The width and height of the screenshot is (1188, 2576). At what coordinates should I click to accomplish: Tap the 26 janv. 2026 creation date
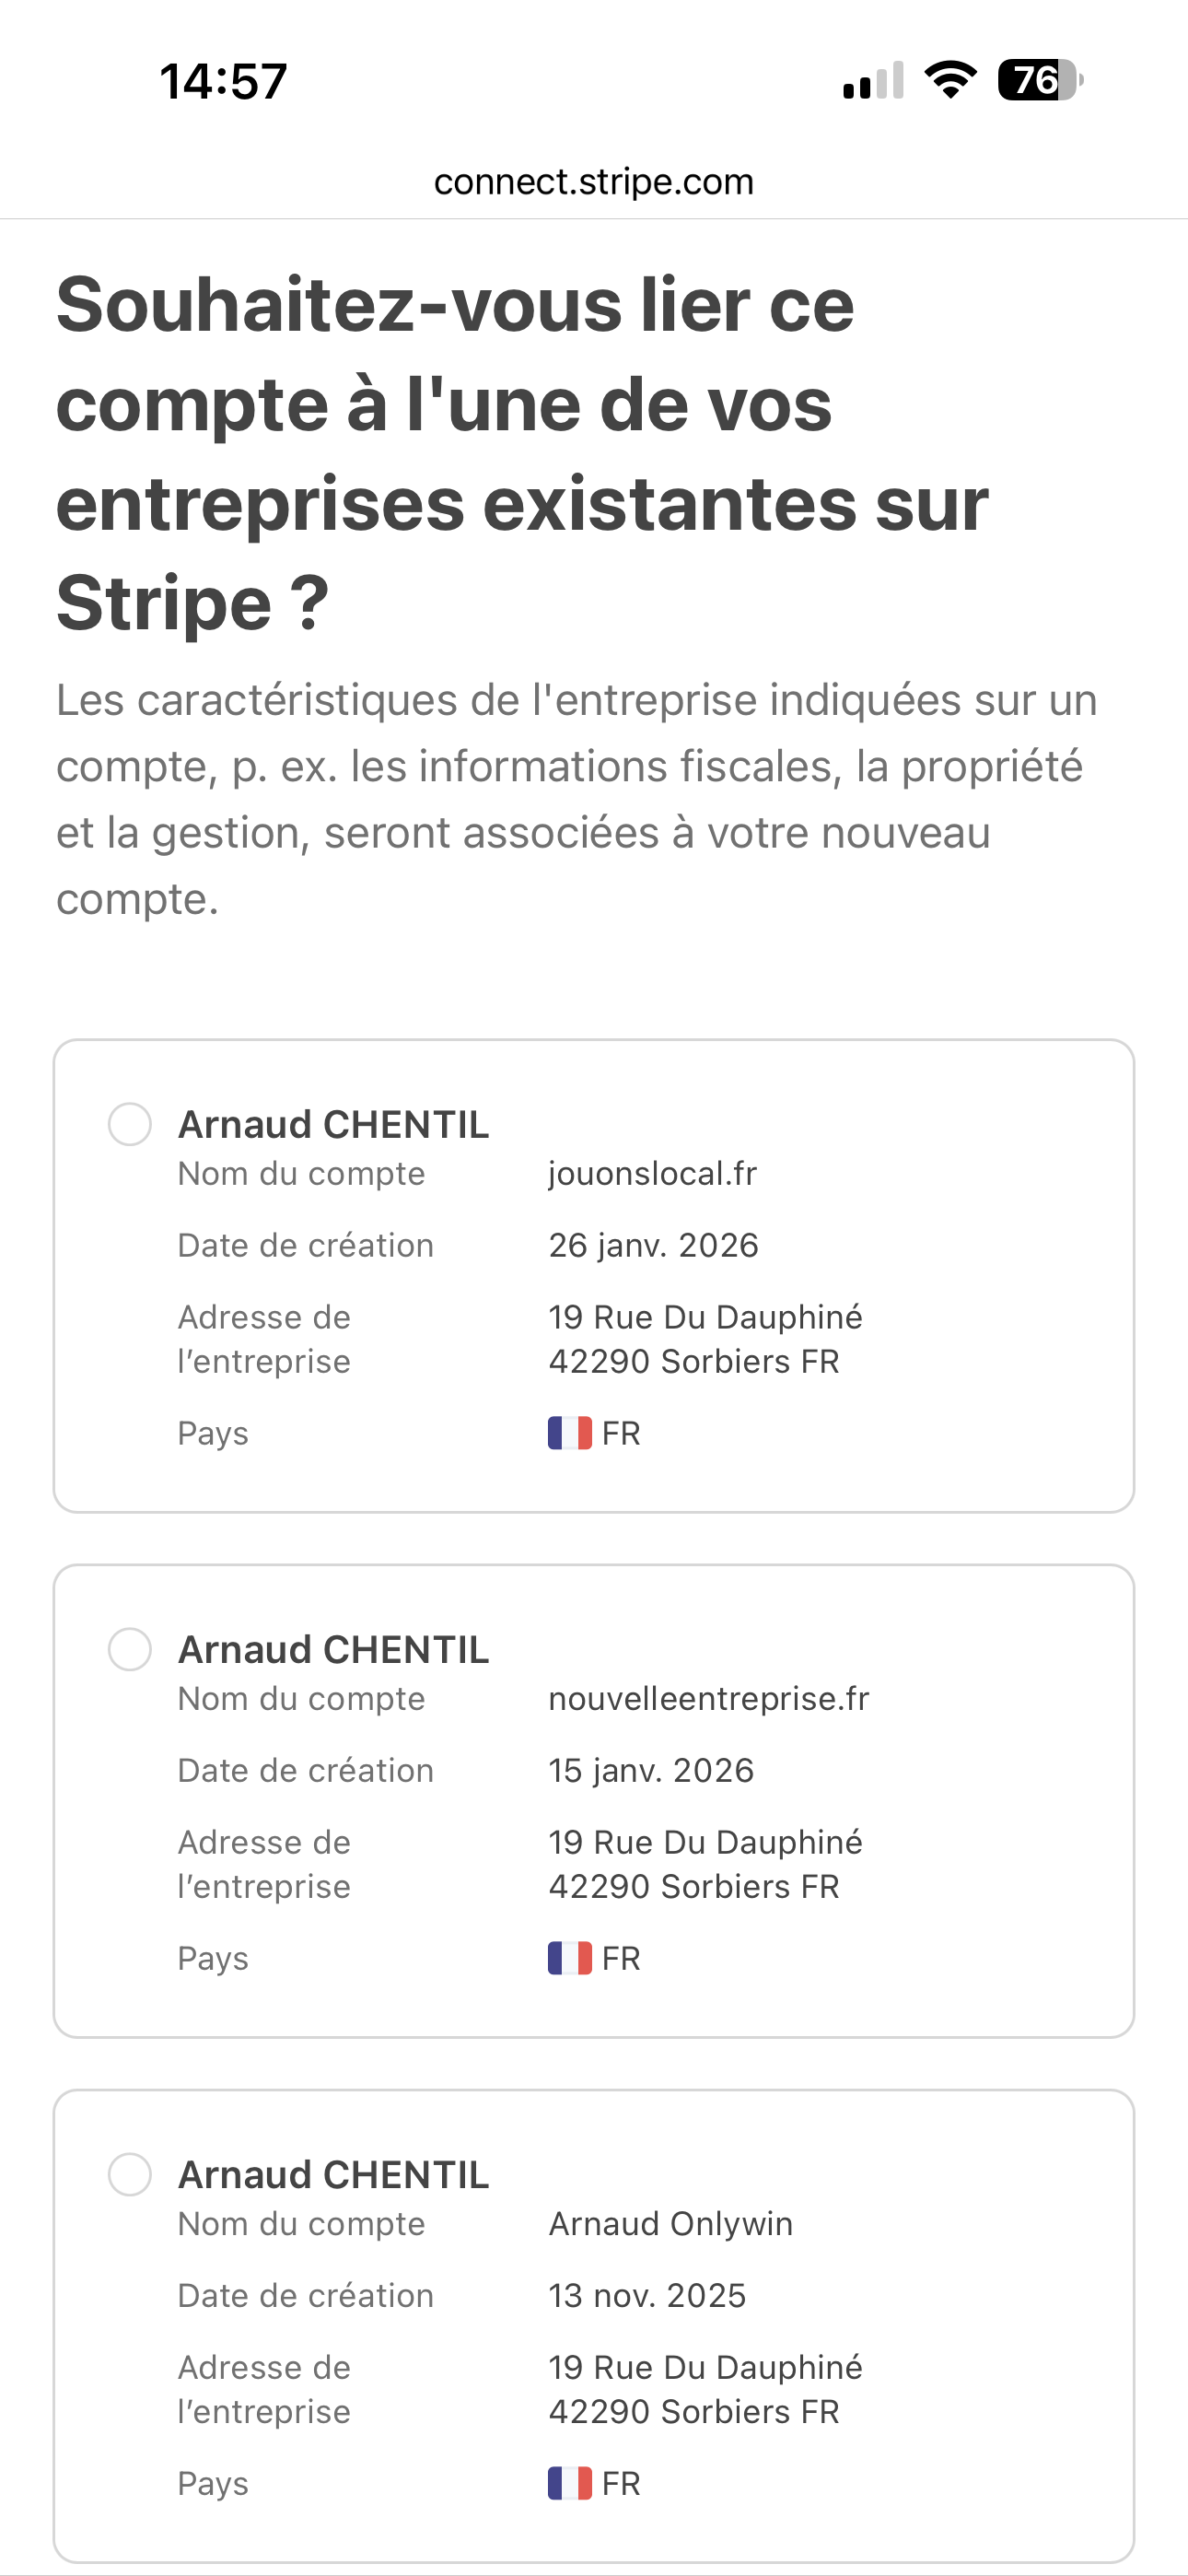point(653,1245)
